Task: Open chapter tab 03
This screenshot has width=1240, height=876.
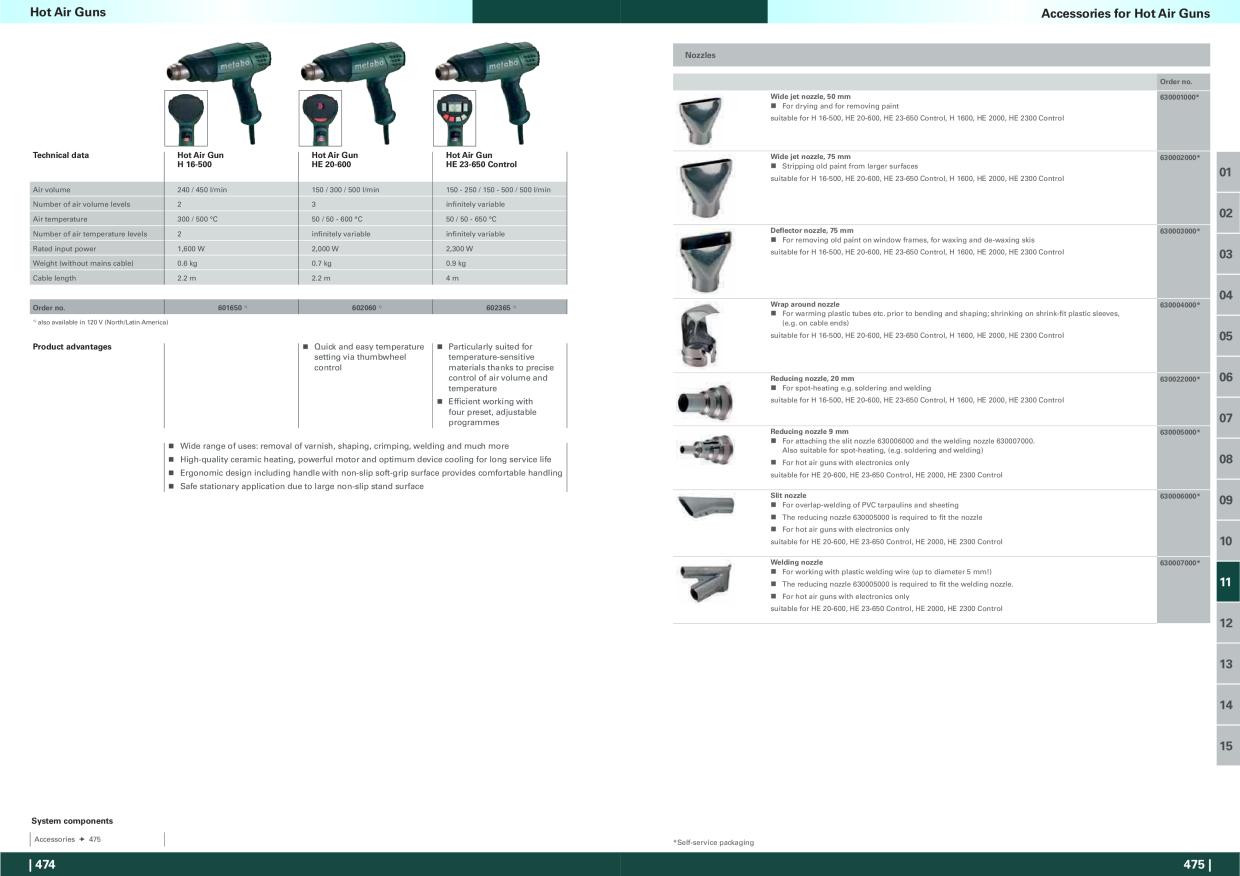Action: [1228, 254]
